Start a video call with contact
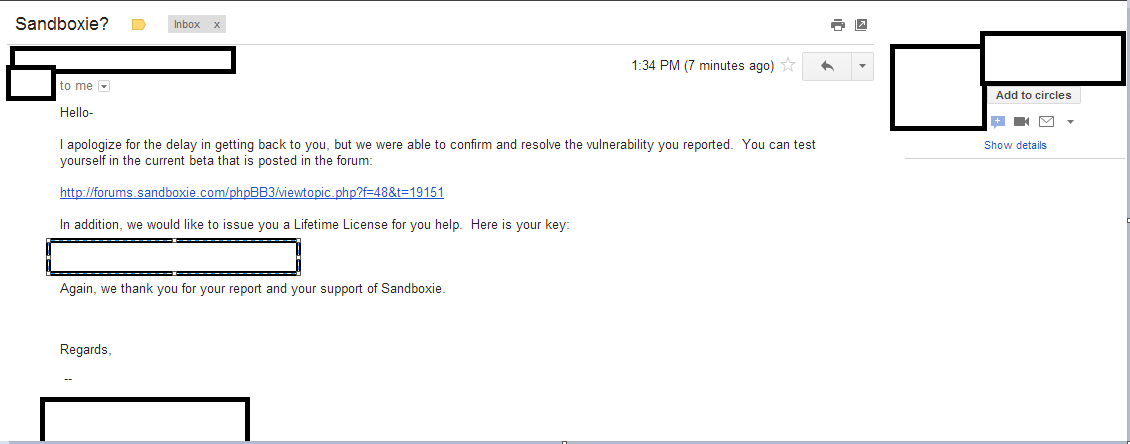Image resolution: width=1130 pixels, height=444 pixels. point(1021,122)
